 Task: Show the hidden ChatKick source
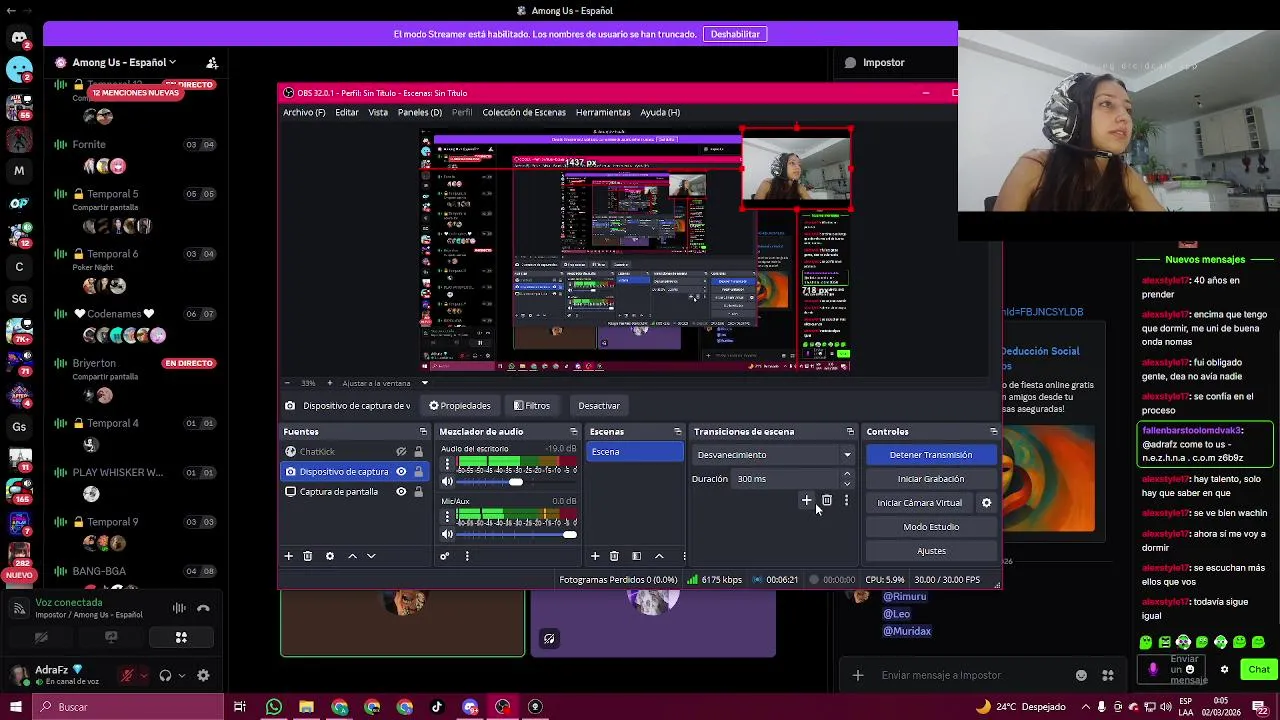point(401,452)
